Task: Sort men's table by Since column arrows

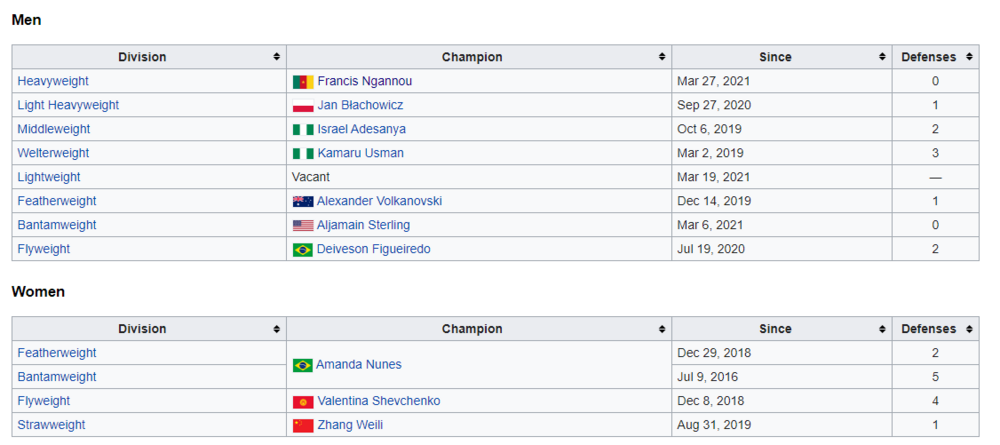Action: tap(882, 58)
